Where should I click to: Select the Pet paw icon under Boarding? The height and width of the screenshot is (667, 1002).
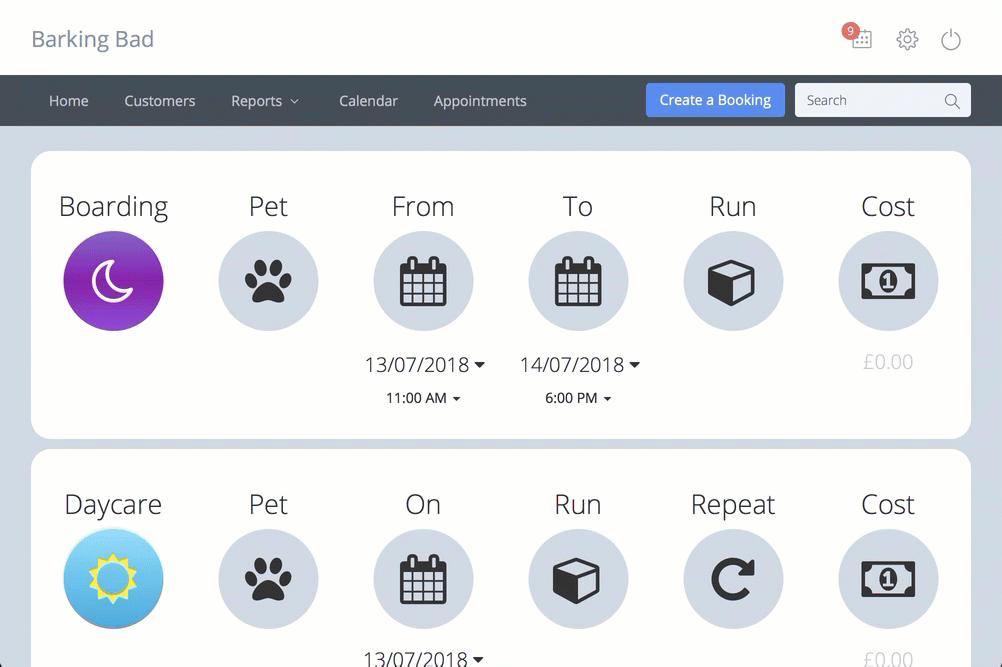268,281
